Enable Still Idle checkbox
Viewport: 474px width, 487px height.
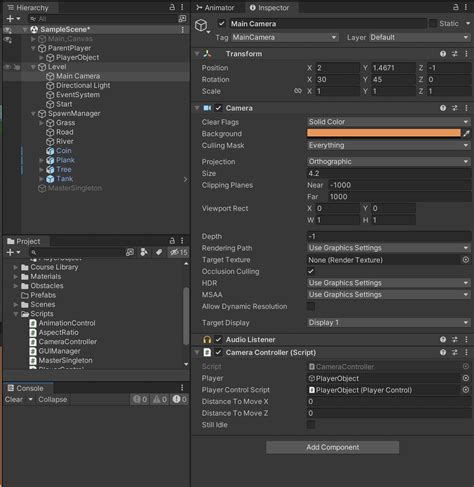point(311,425)
